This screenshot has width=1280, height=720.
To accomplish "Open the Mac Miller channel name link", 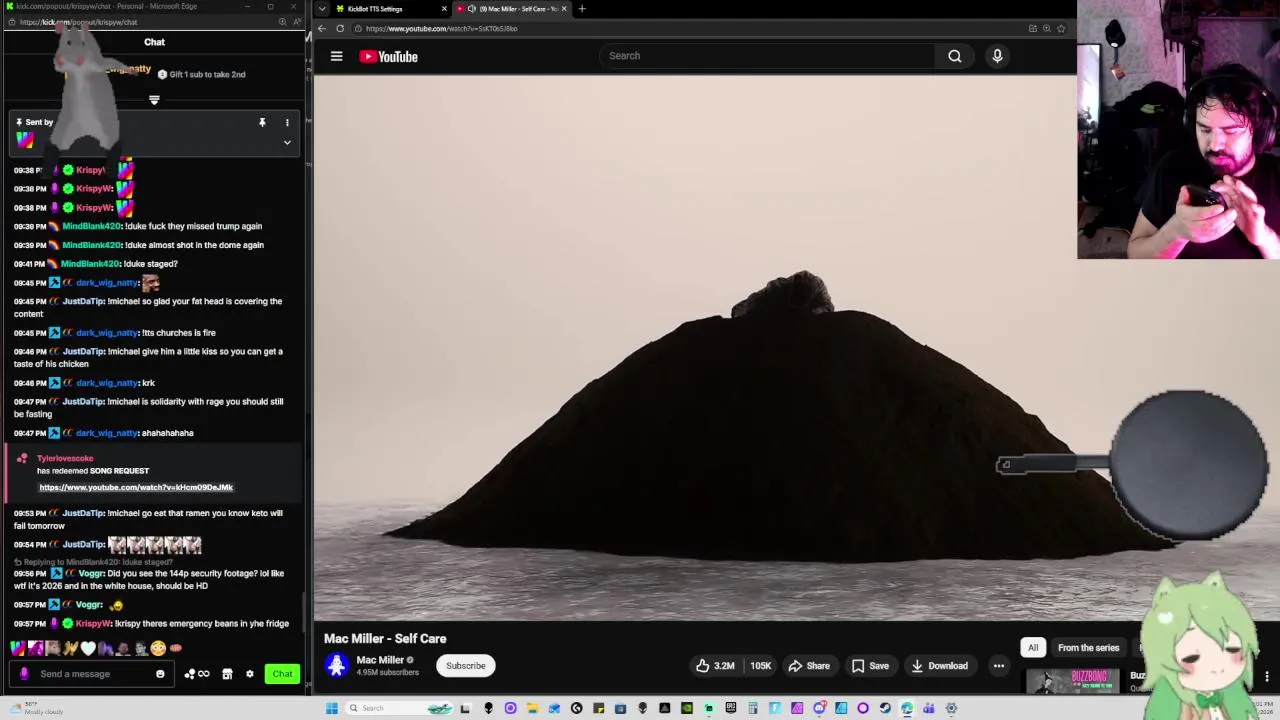I will [x=380, y=660].
